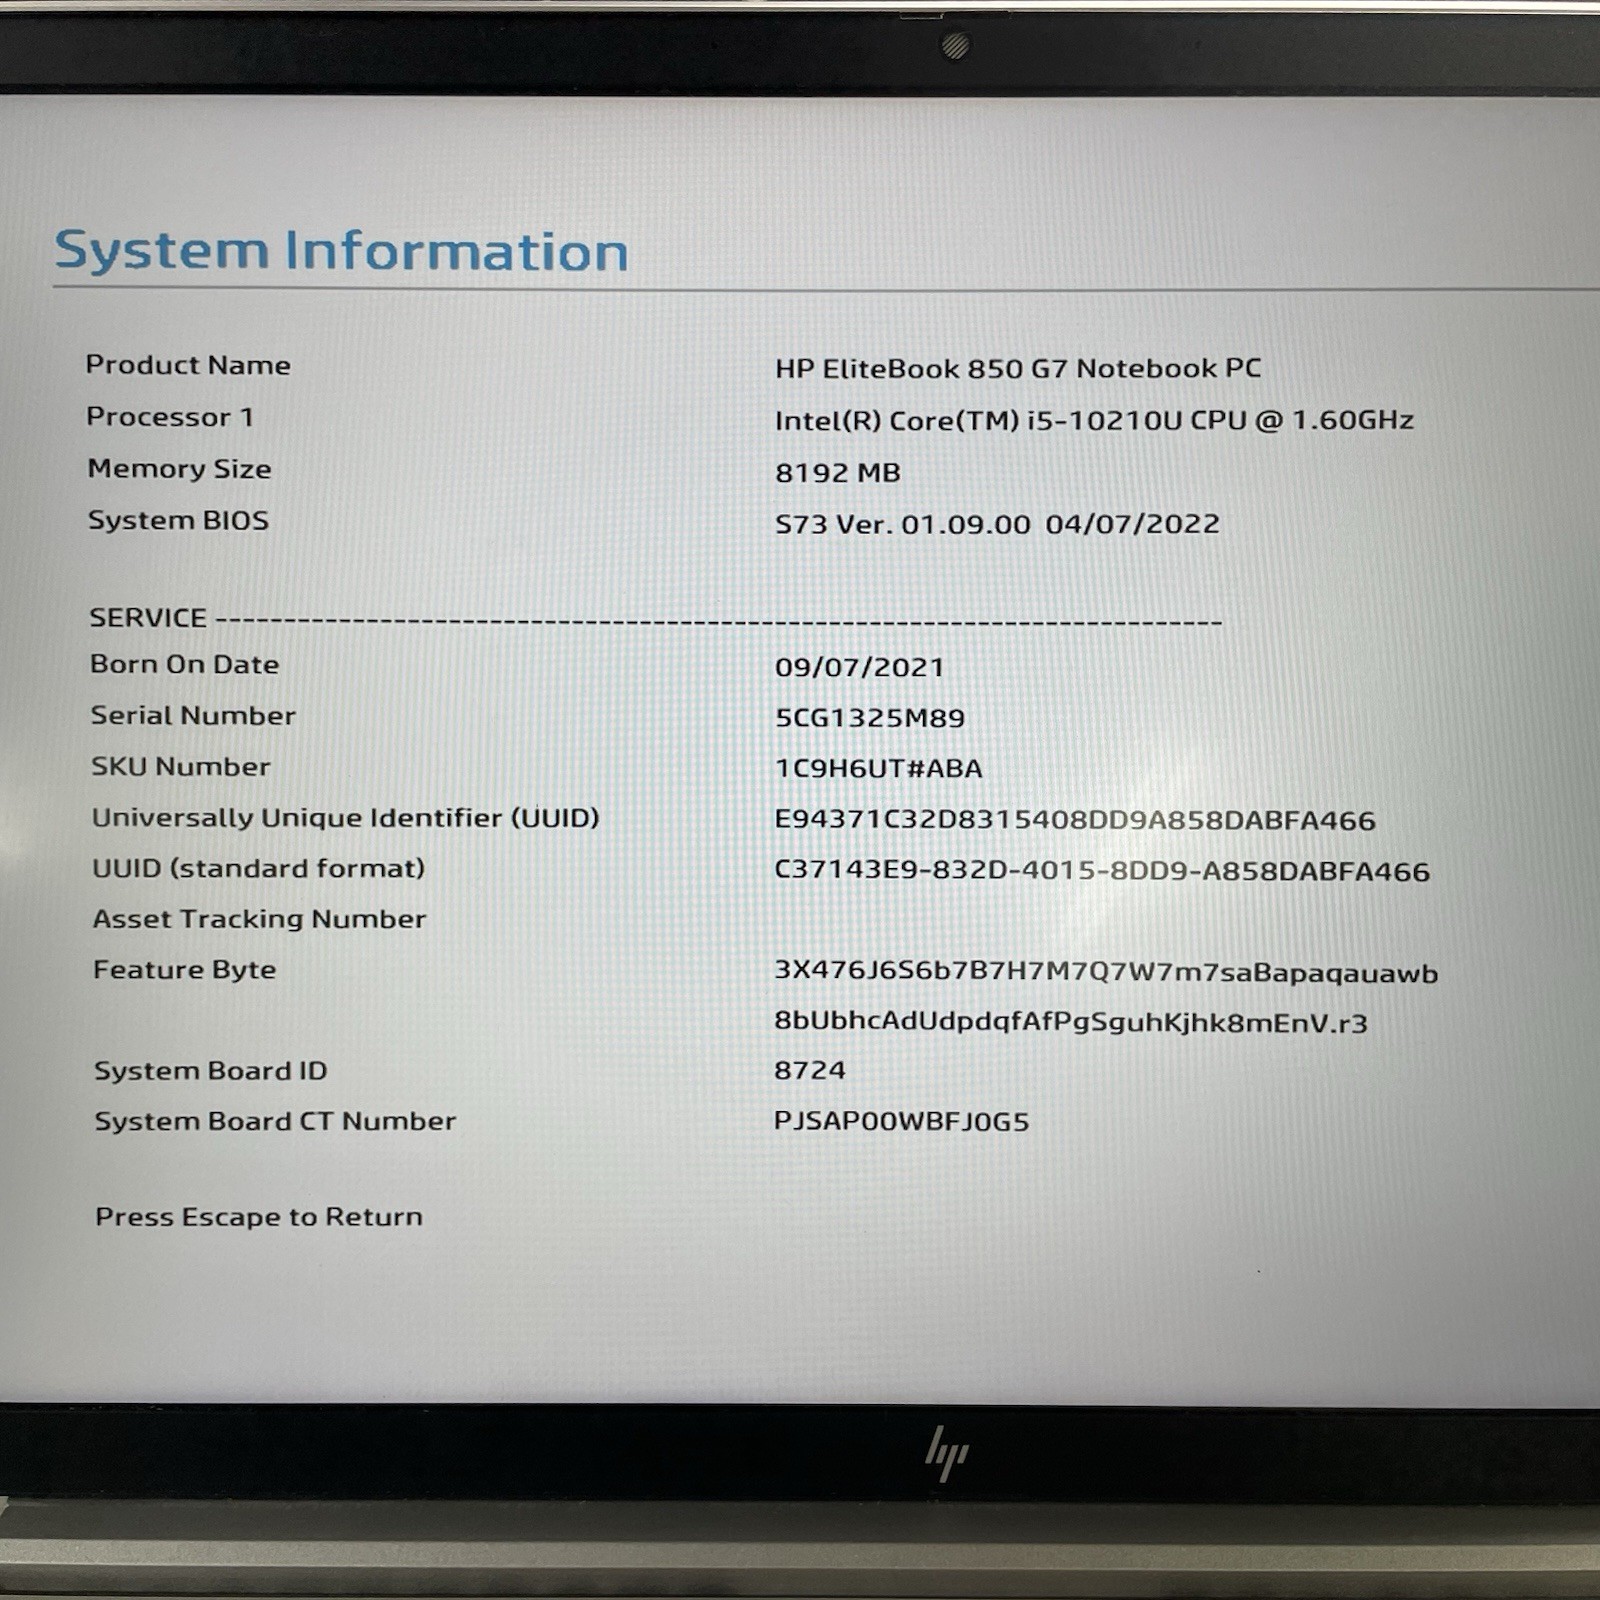The width and height of the screenshot is (1600, 1600).
Task: Click the SKU value 1C9H6UT#ABA
Action: click(879, 768)
